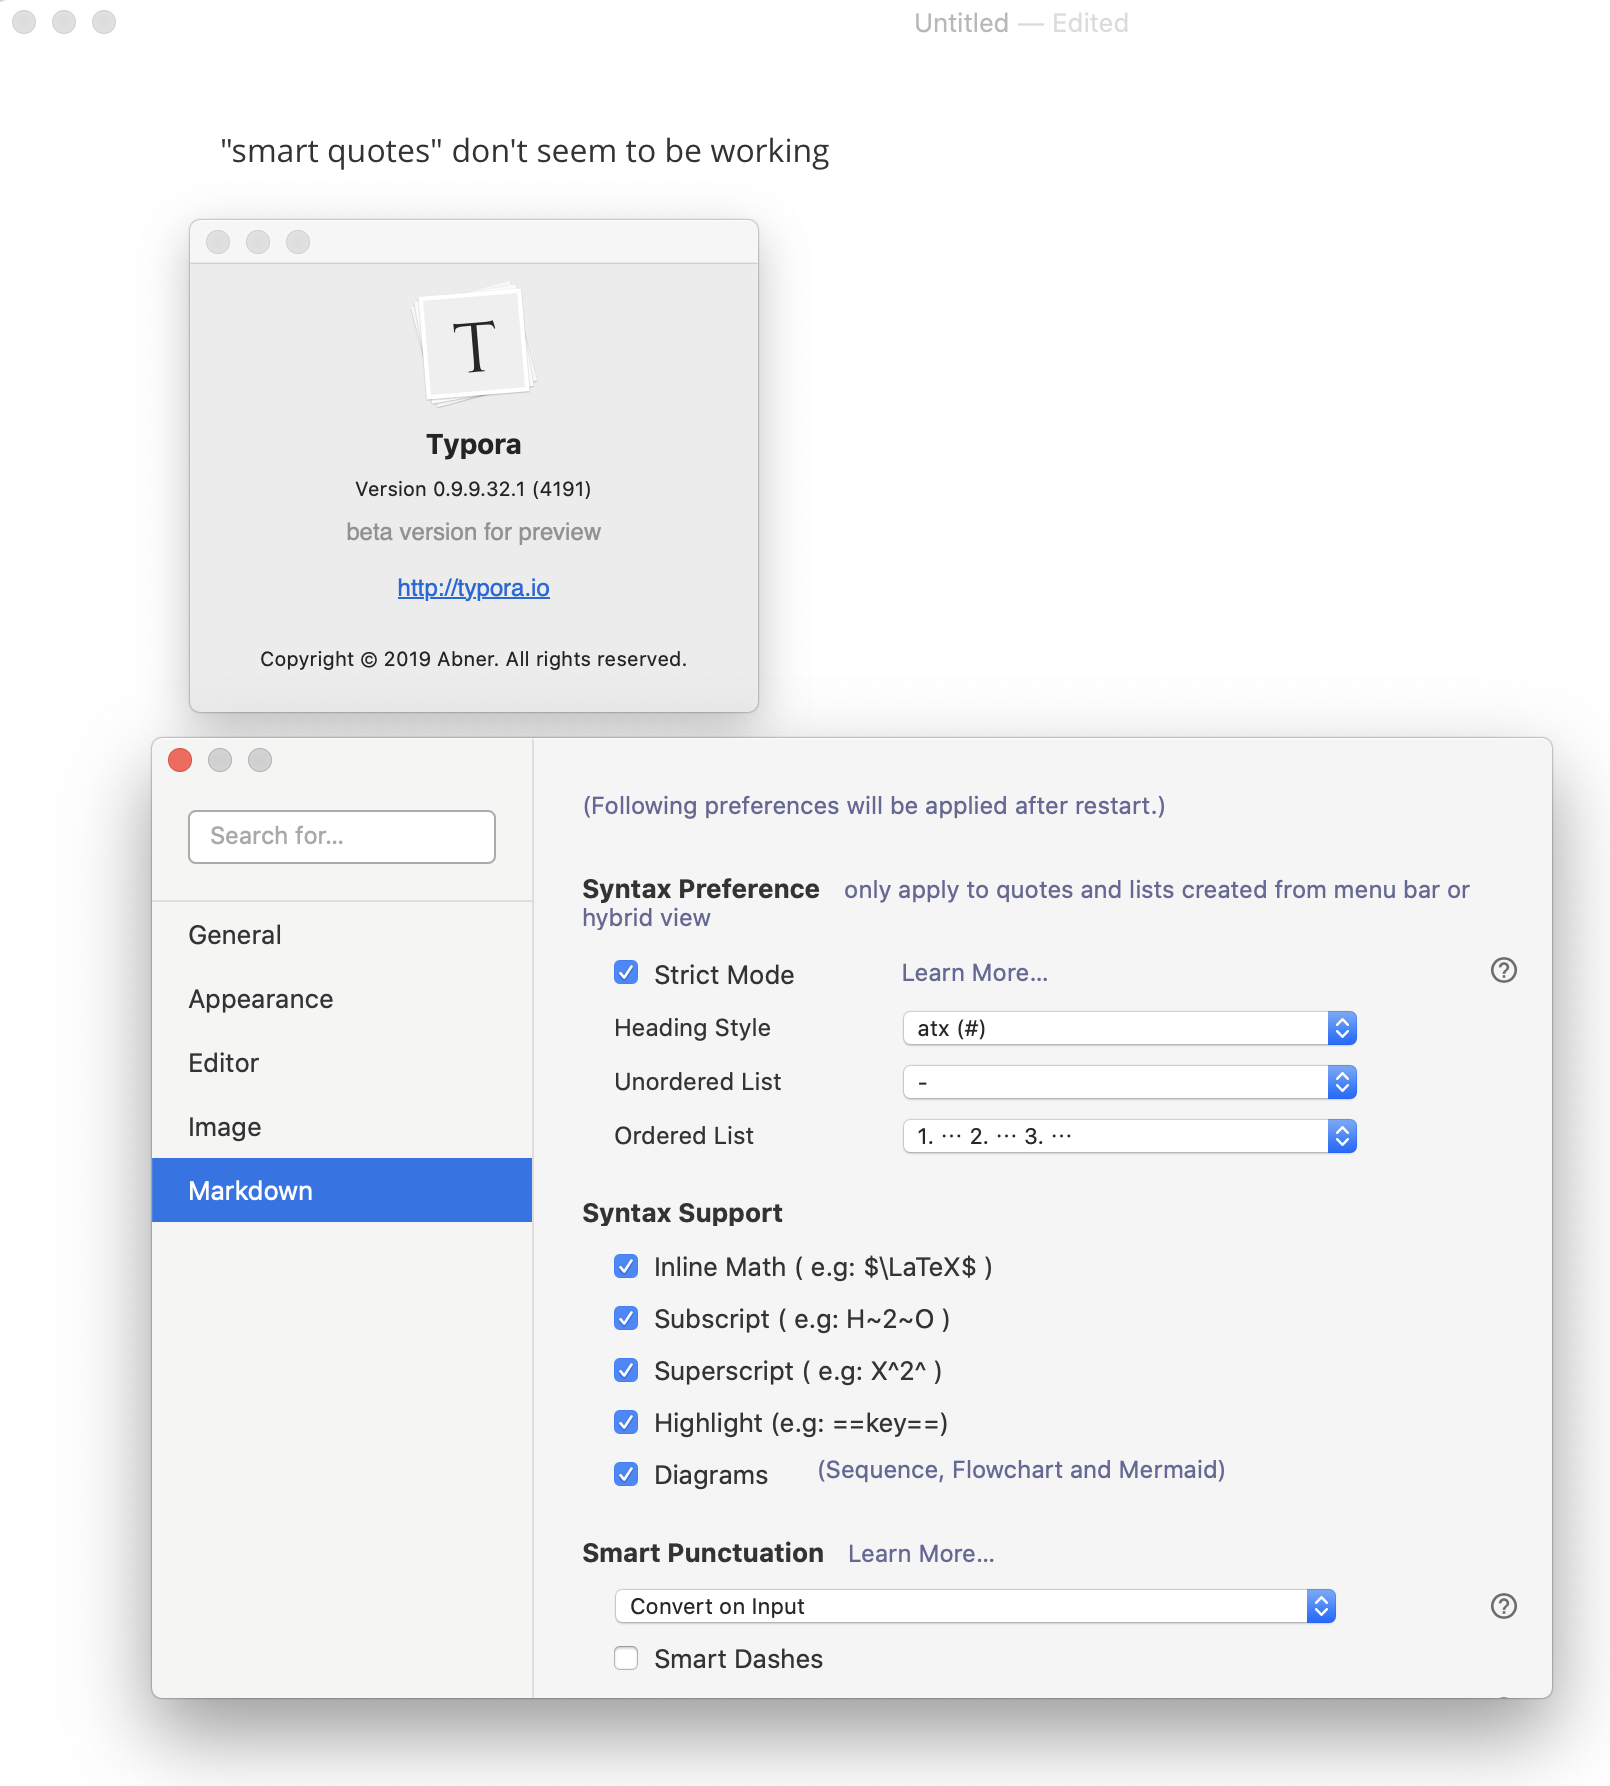Screen dimensions: 1610x1786
Task: Disable Subscript syntax support
Action: click(625, 1318)
